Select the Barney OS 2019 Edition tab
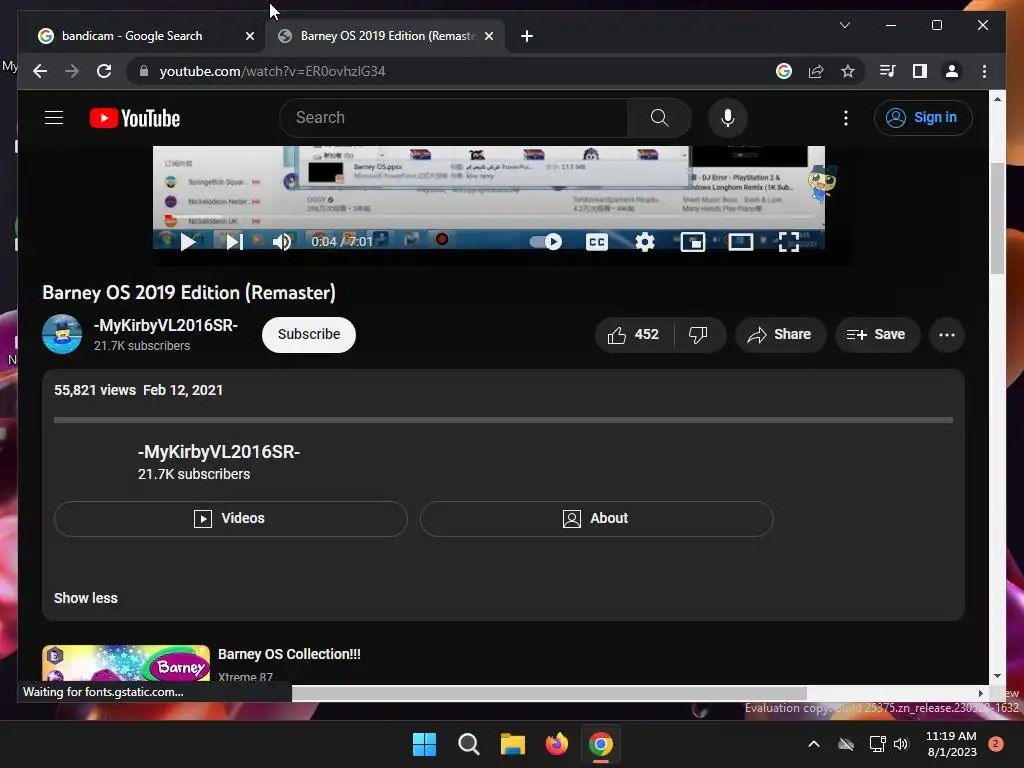1024x768 pixels. coord(387,36)
